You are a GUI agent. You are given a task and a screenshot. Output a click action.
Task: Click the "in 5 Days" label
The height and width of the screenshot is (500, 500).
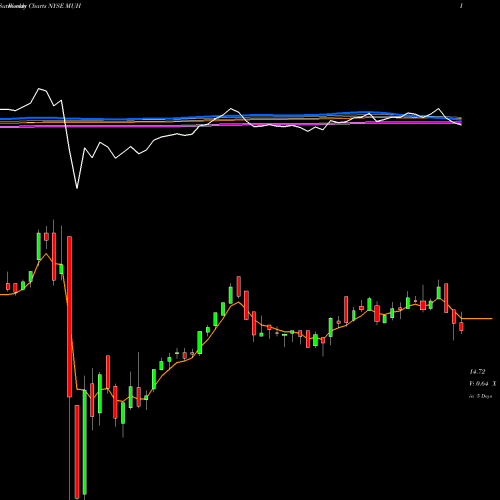pos(481,396)
